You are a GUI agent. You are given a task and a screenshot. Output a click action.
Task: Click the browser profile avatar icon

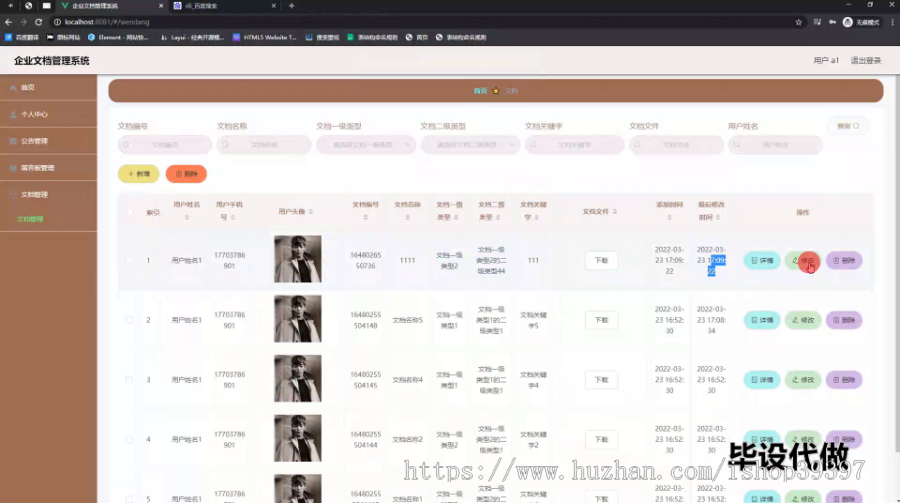coord(848,22)
